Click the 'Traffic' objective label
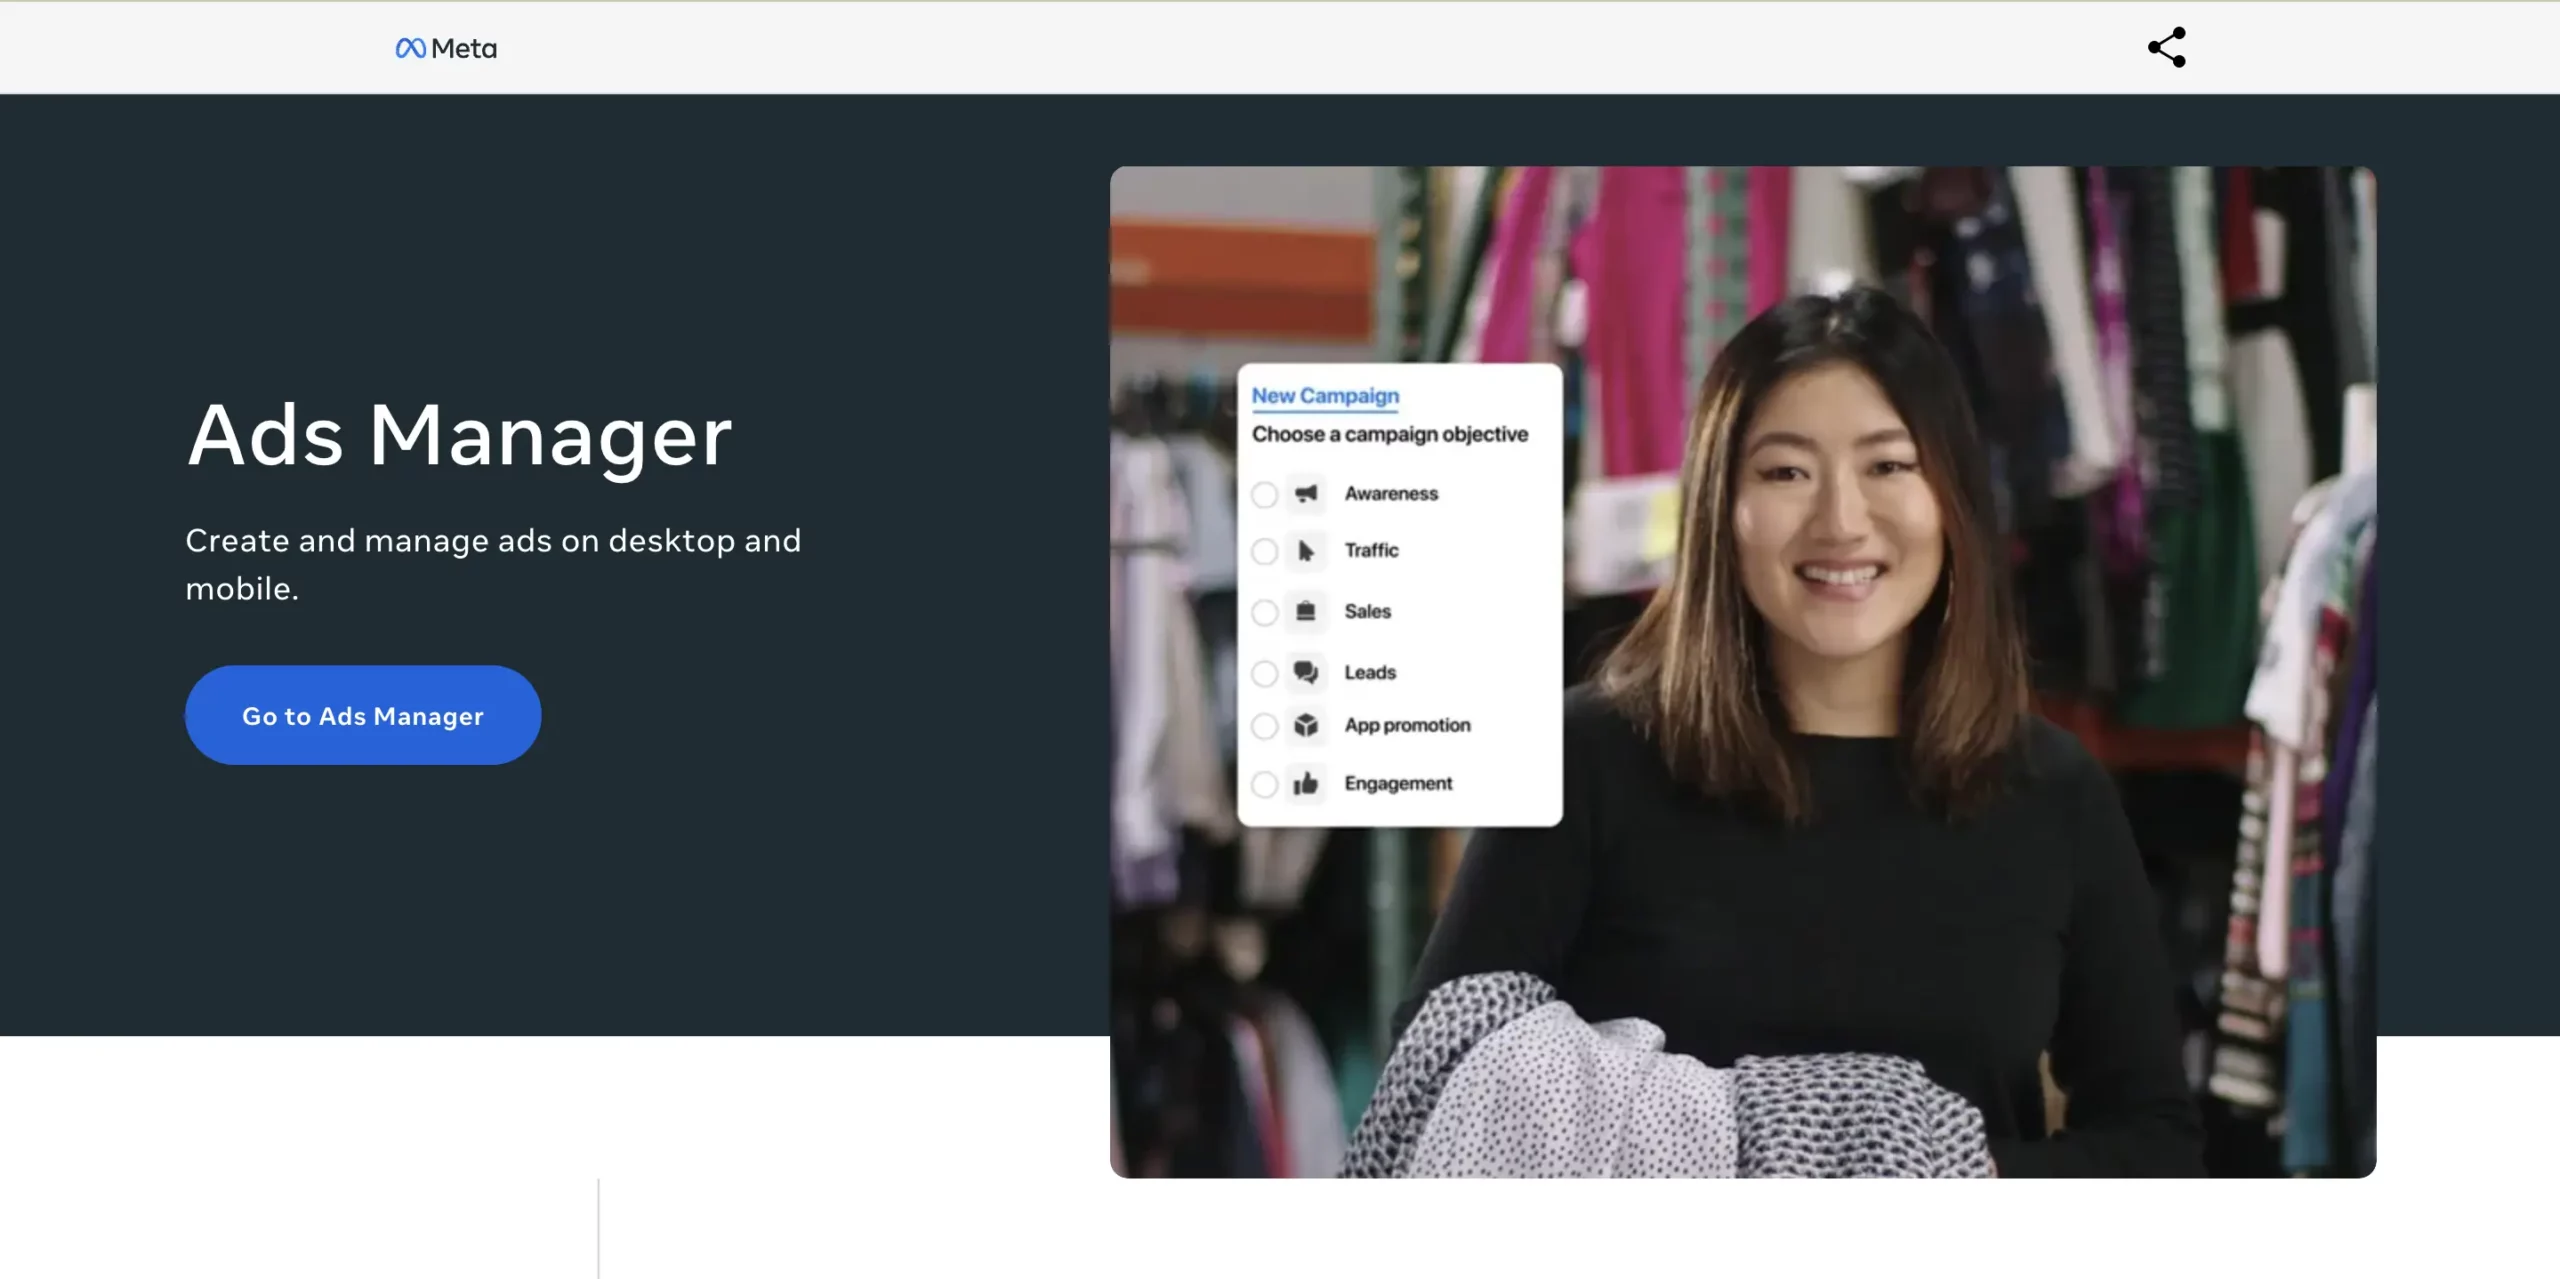The image size is (2560, 1279). 1371,550
